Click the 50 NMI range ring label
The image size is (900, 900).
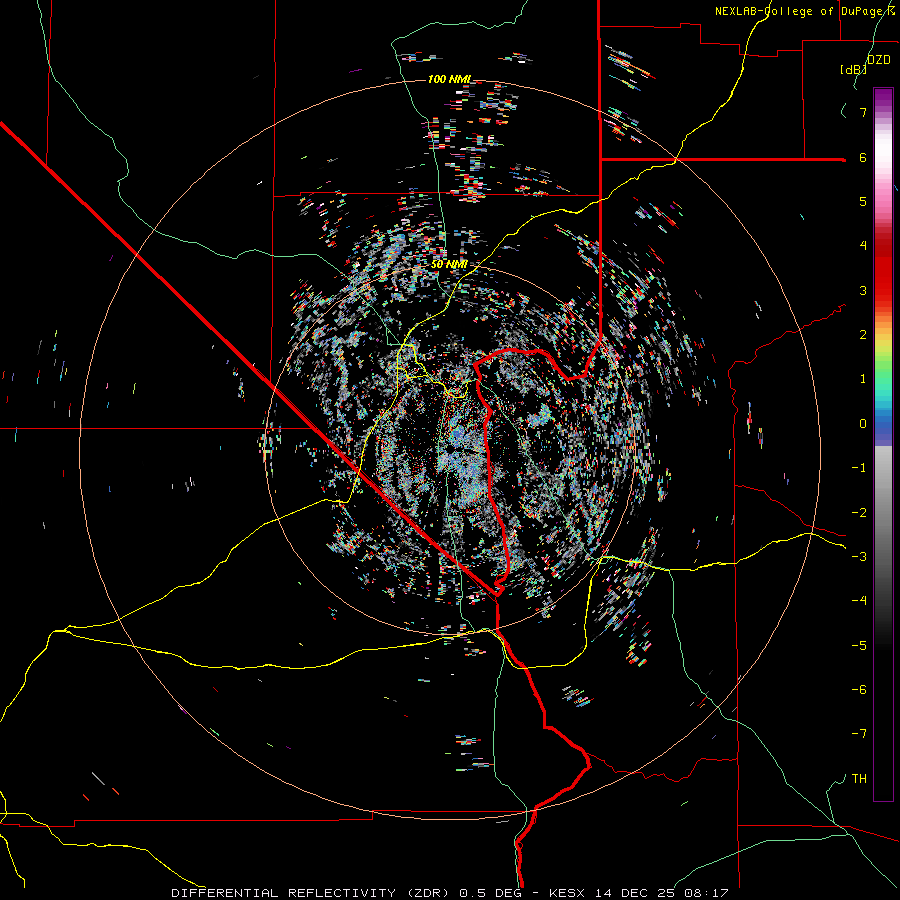click(449, 265)
